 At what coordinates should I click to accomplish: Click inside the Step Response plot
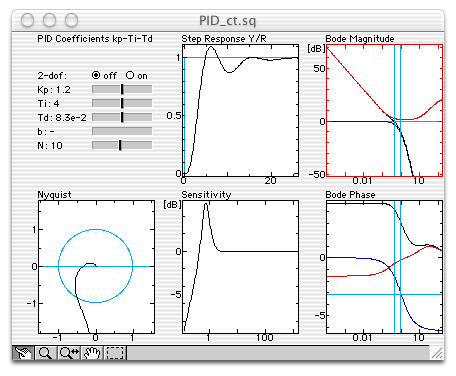click(241, 110)
